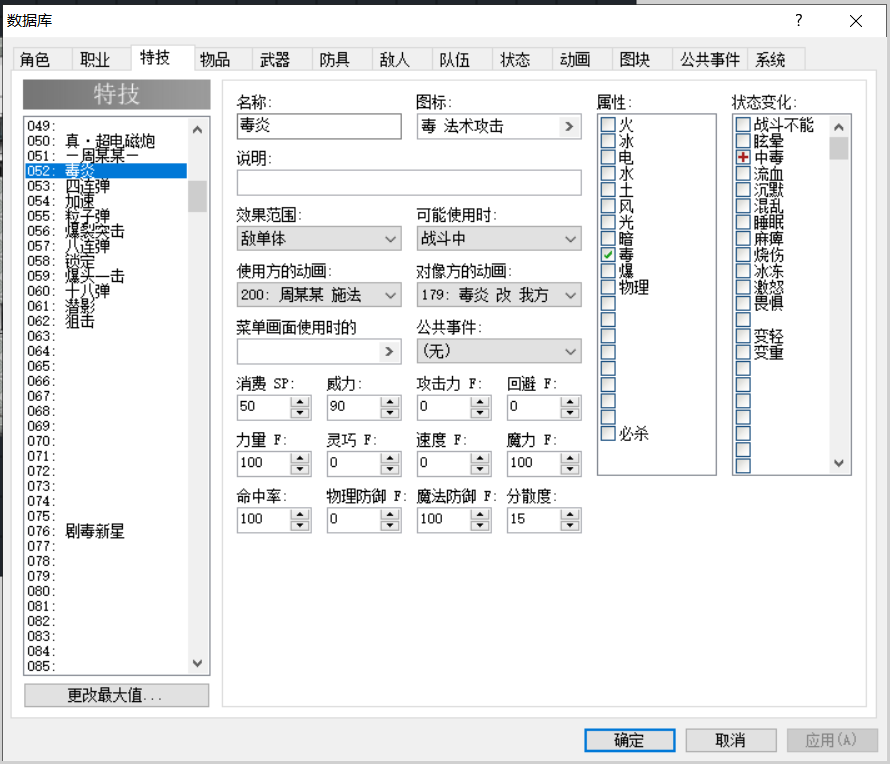Increase 消费 SP with the up arrow
This screenshot has height=764, width=890.
300,401
